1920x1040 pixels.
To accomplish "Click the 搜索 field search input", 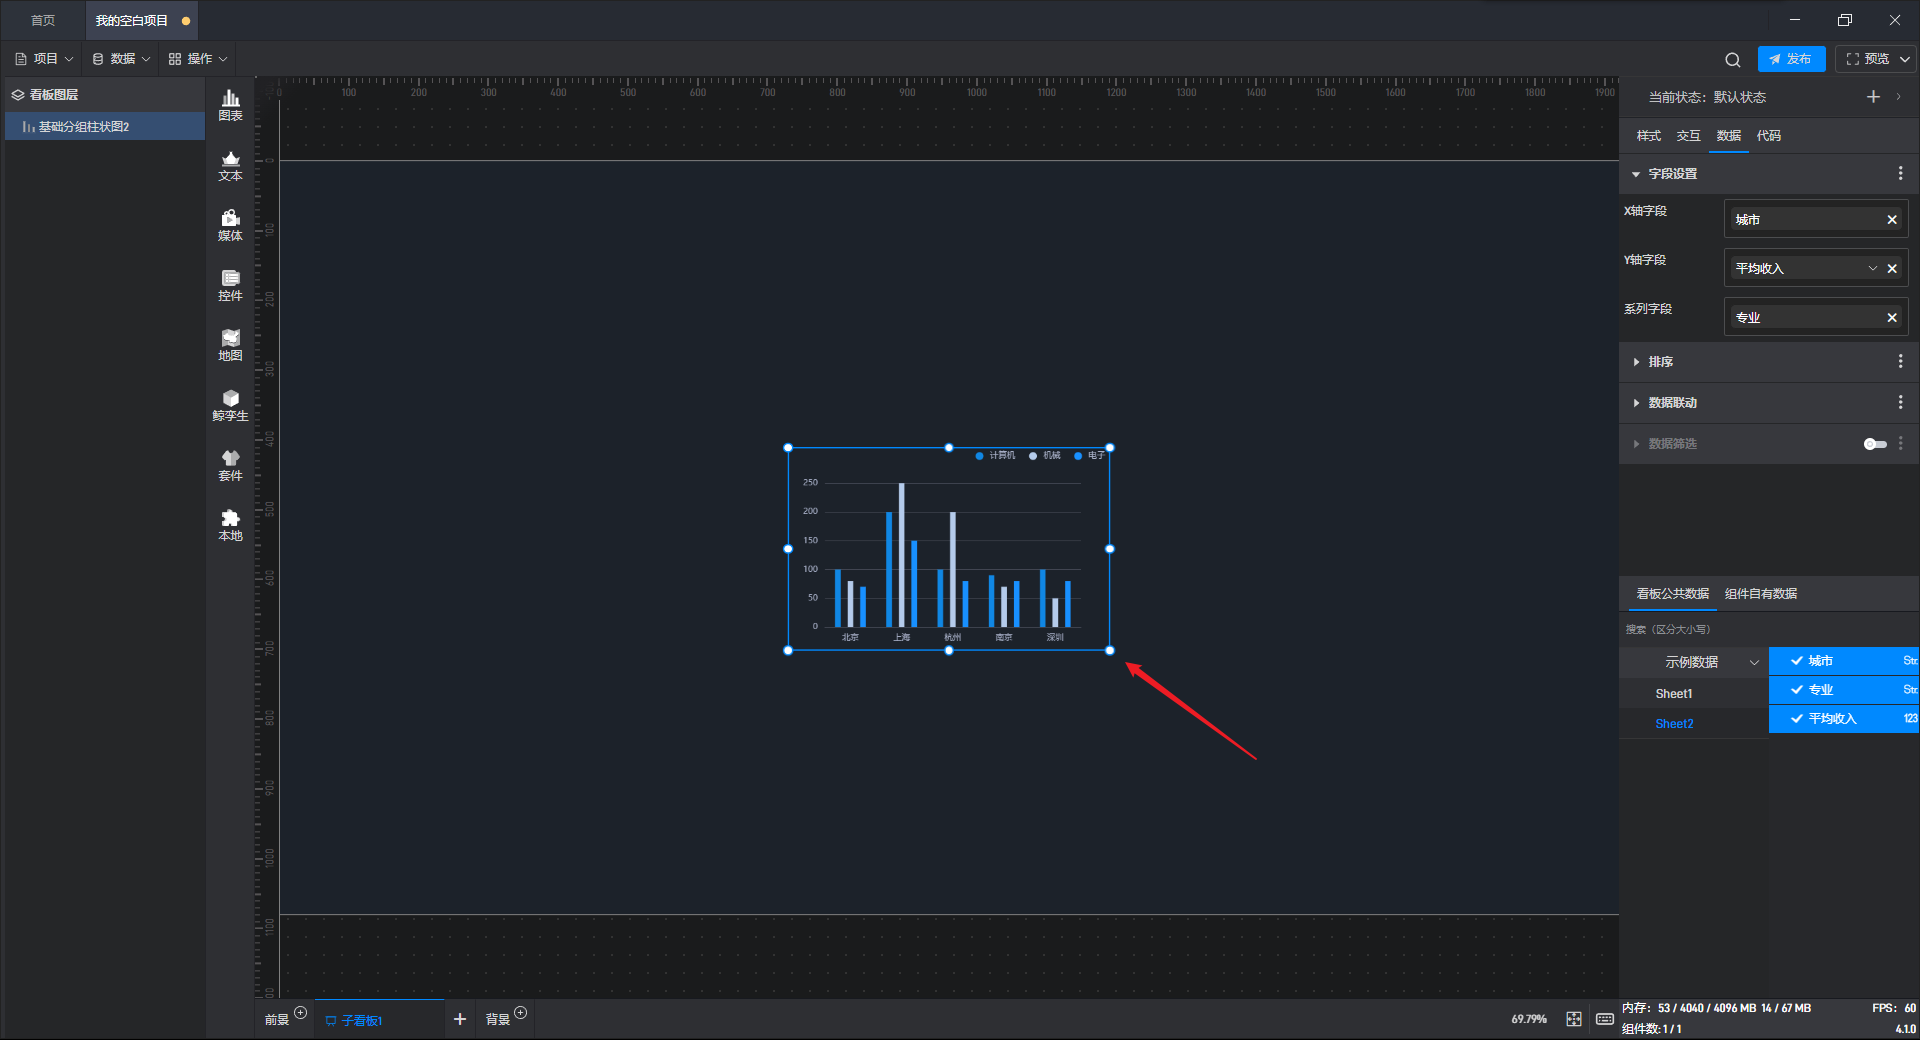I will tap(1768, 630).
